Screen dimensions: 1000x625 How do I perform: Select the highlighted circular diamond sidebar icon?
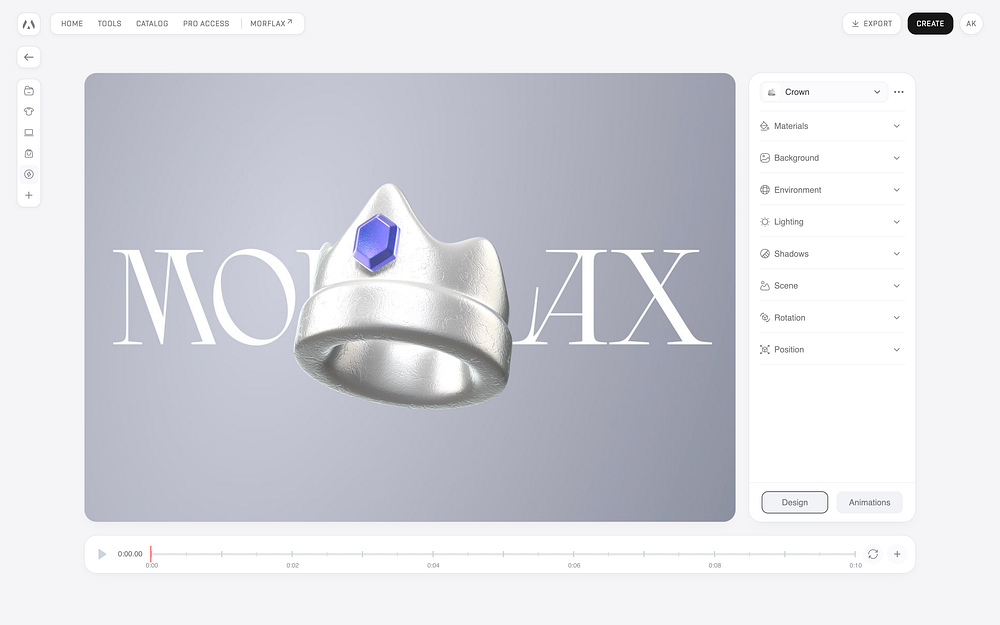[x=29, y=174]
